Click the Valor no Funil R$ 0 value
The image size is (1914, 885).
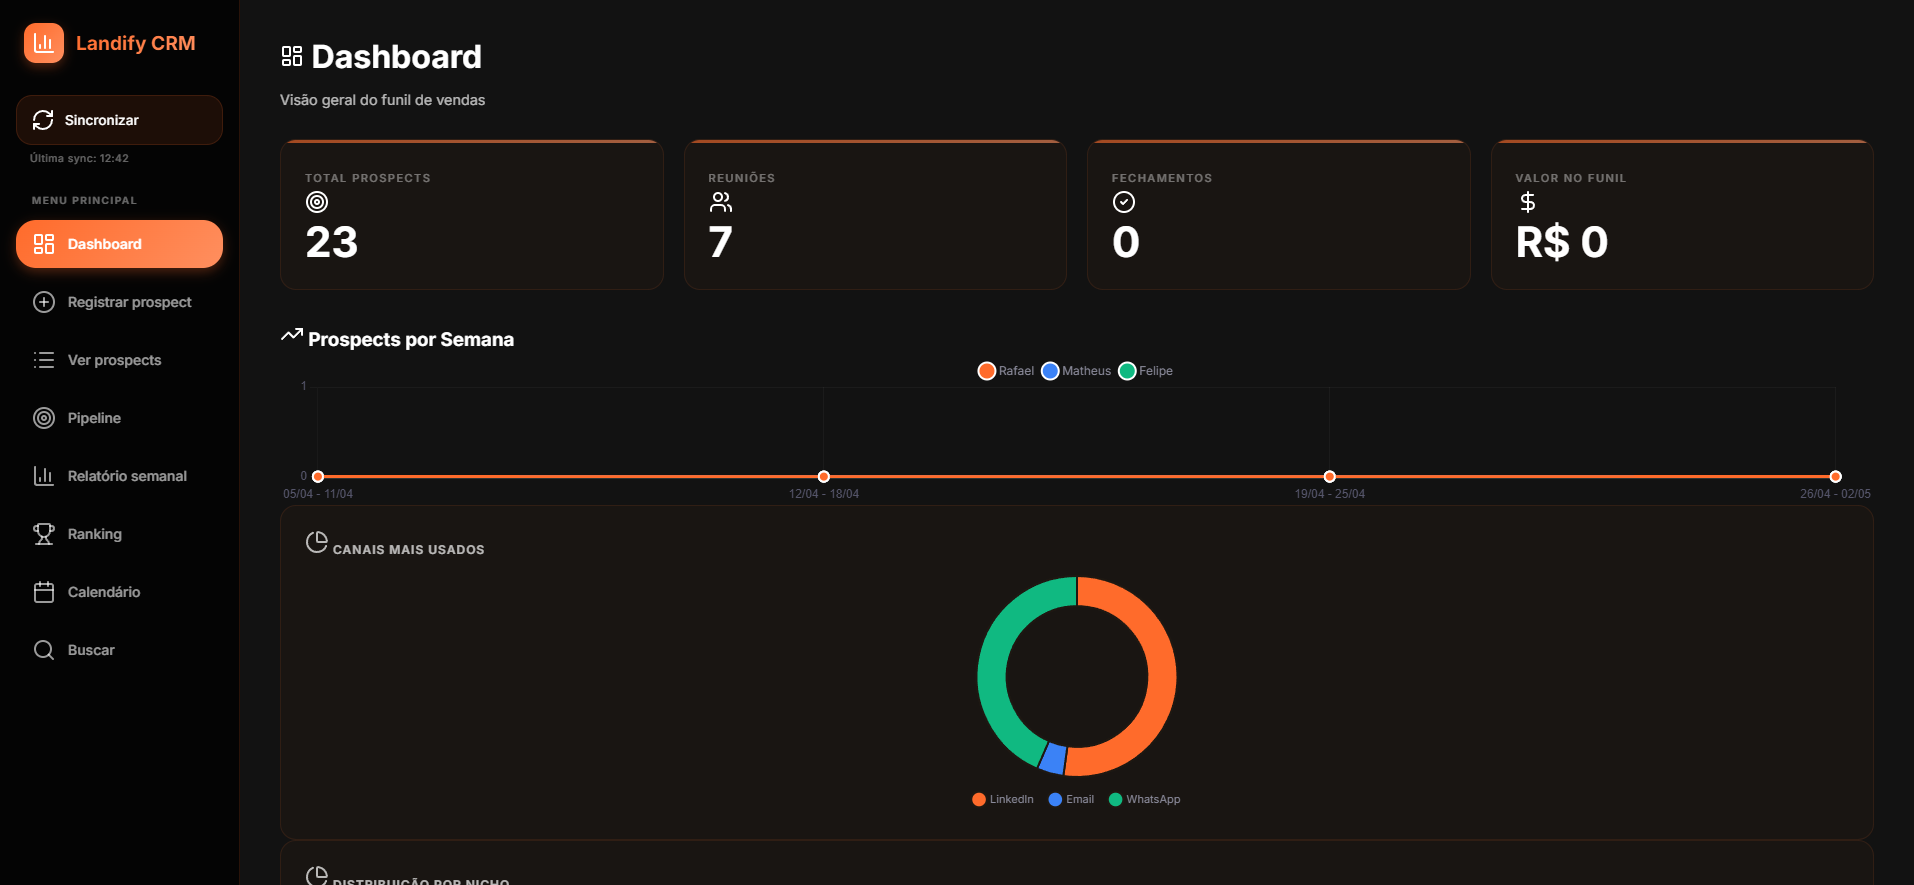coord(1562,242)
